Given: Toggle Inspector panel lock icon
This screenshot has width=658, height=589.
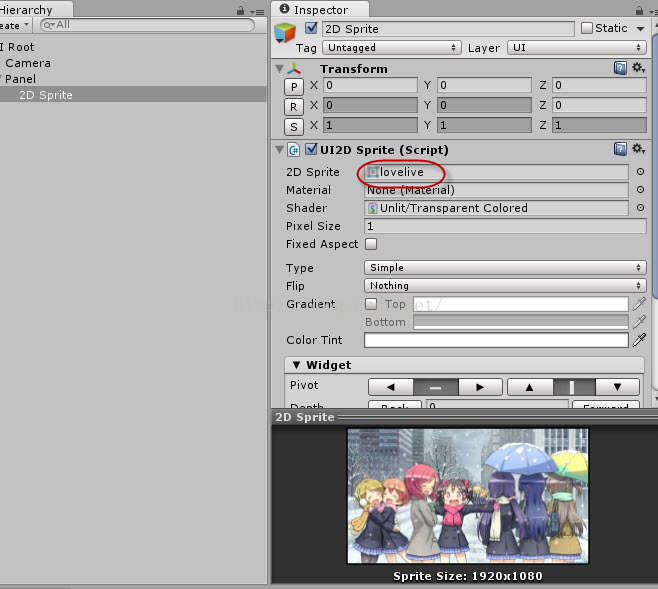Looking at the screenshot, I should [639, 10].
